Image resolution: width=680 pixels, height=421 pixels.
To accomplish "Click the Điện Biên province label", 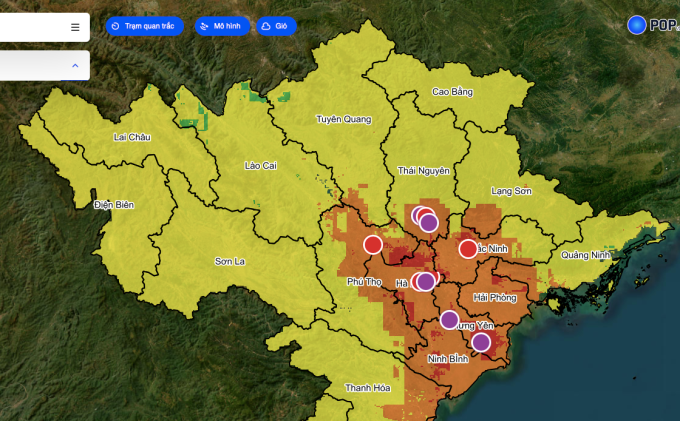I will click(113, 204).
